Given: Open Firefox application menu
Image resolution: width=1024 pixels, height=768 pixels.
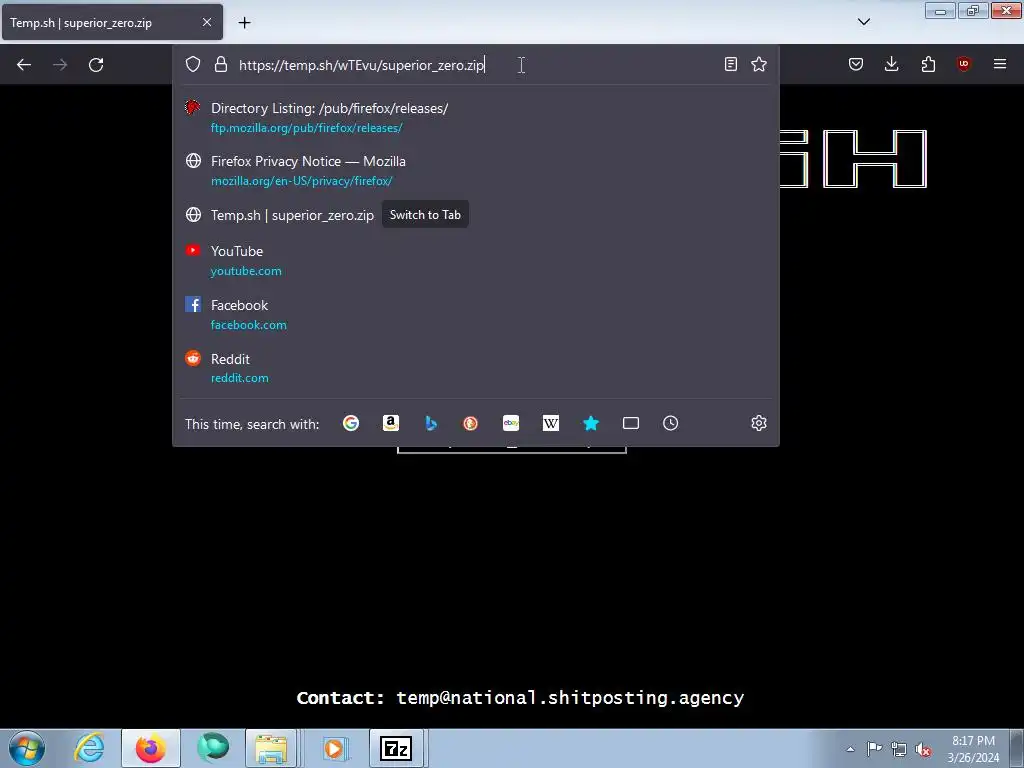Looking at the screenshot, I should point(1000,64).
